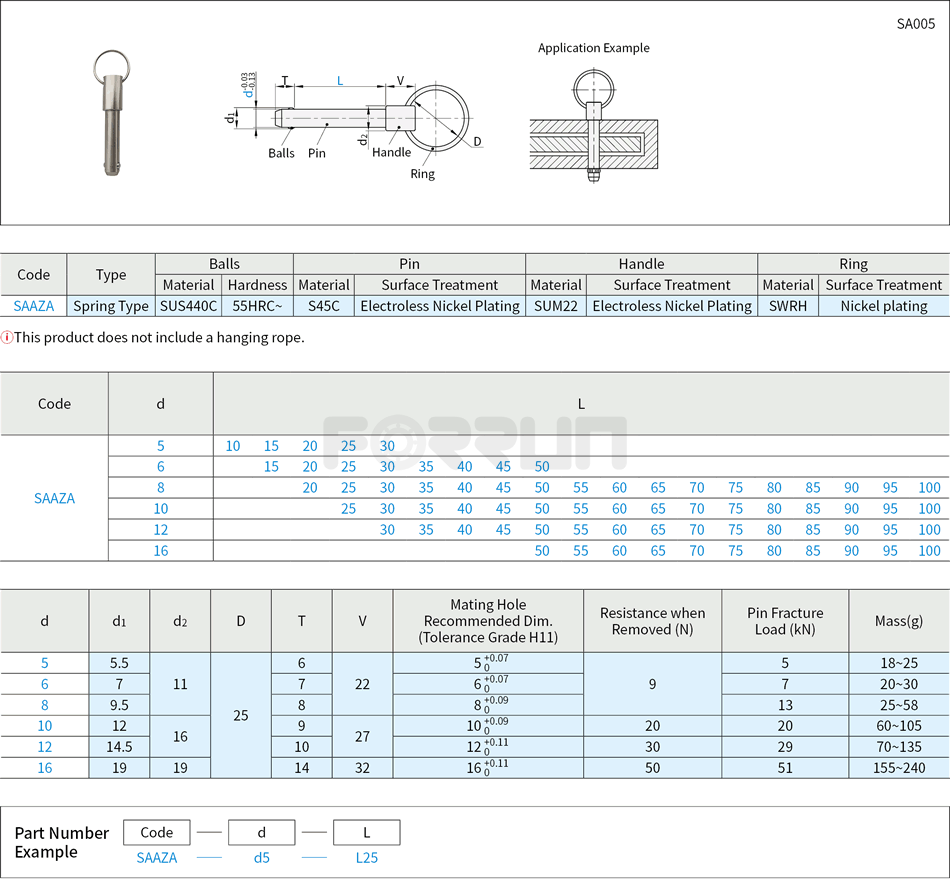Click the d5 value in Part Number Example
The width and height of the screenshot is (950, 885).
261,858
